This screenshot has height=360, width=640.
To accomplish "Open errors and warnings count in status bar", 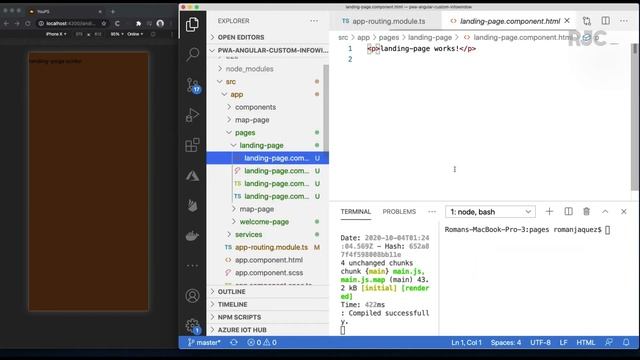I will pyautogui.click(x=262, y=342).
